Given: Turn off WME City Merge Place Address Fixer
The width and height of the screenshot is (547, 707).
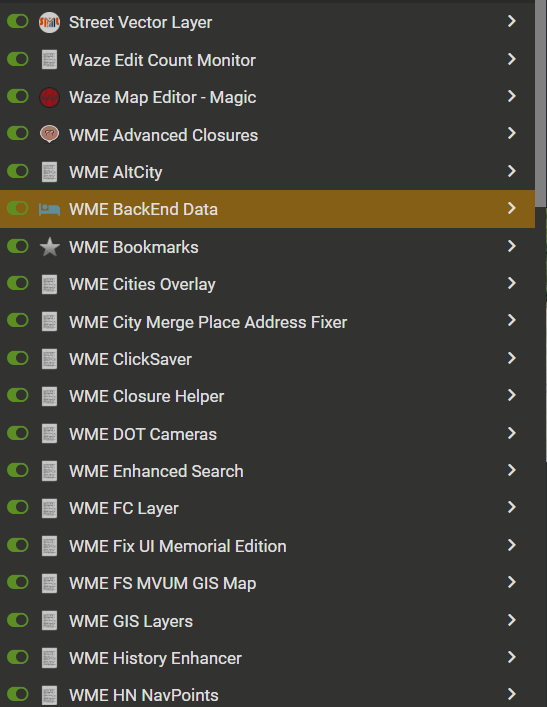Looking at the screenshot, I should [x=18, y=320].
